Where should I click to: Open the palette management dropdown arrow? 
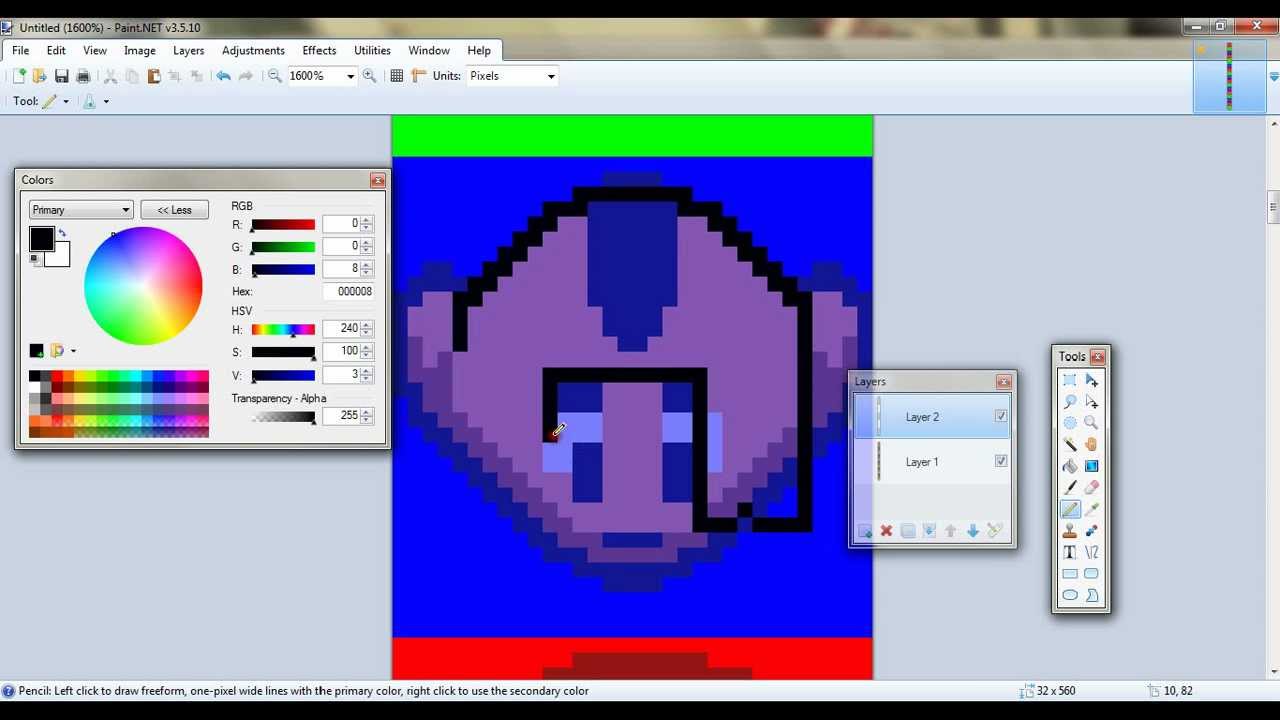[x=73, y=351]
